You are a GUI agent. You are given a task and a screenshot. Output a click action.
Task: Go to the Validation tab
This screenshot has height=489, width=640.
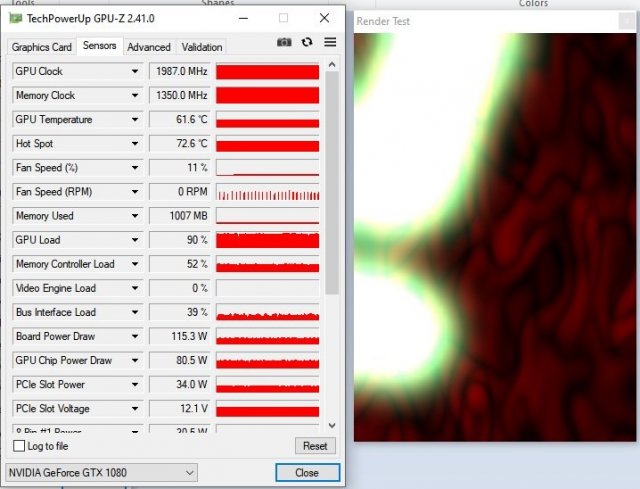pos(202,47)
